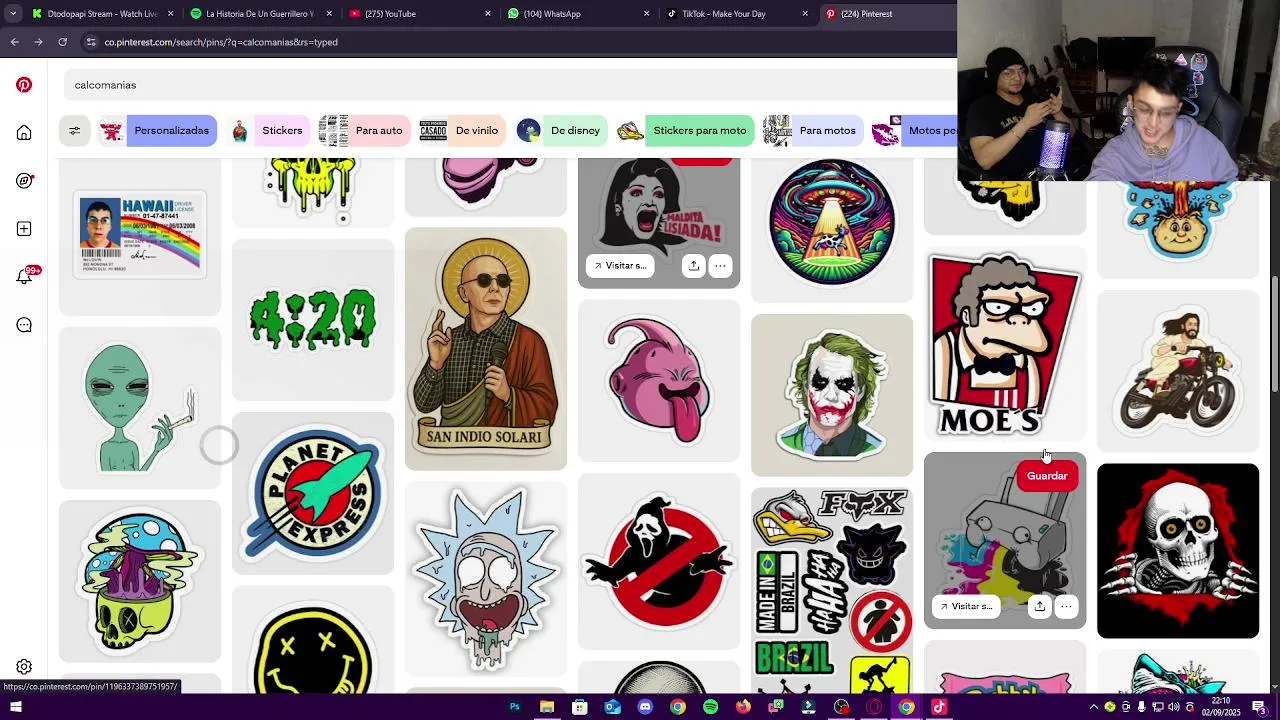Viewport: 1280px width, 720px height.
Task: Filter by Personalizadas chip
Action: [158, 130]
